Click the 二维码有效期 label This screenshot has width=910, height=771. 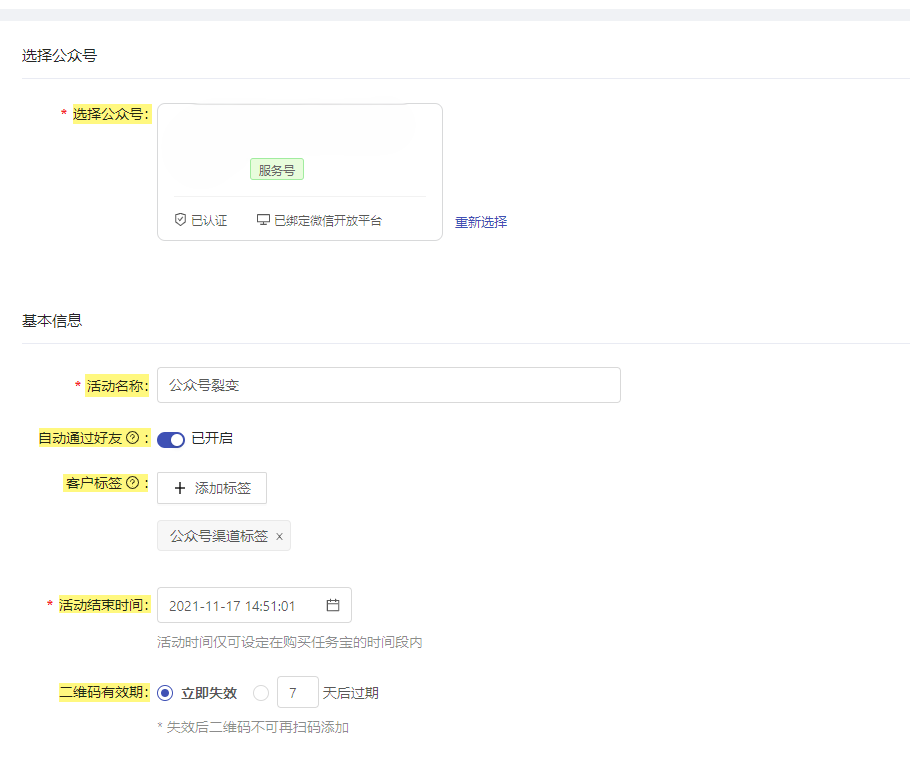pos(104,692)
